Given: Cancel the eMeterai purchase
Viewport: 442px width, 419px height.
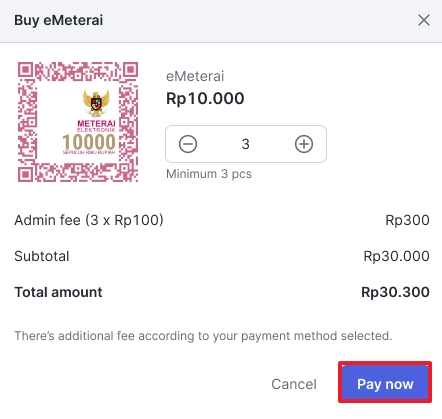Looking at the screenshot, I should click(x=294, y=384).
